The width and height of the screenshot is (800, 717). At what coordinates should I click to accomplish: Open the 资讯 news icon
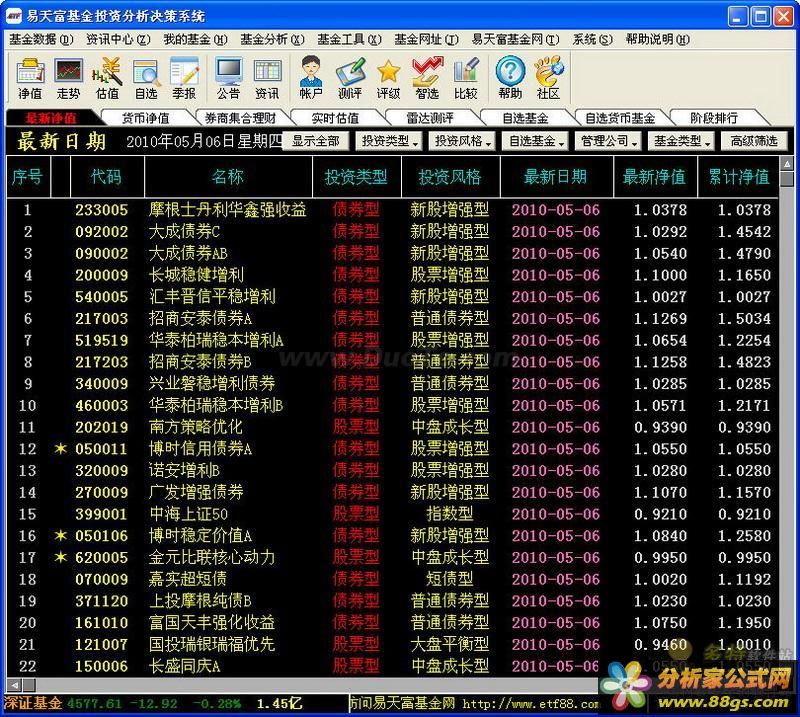(x=267, y=78)
